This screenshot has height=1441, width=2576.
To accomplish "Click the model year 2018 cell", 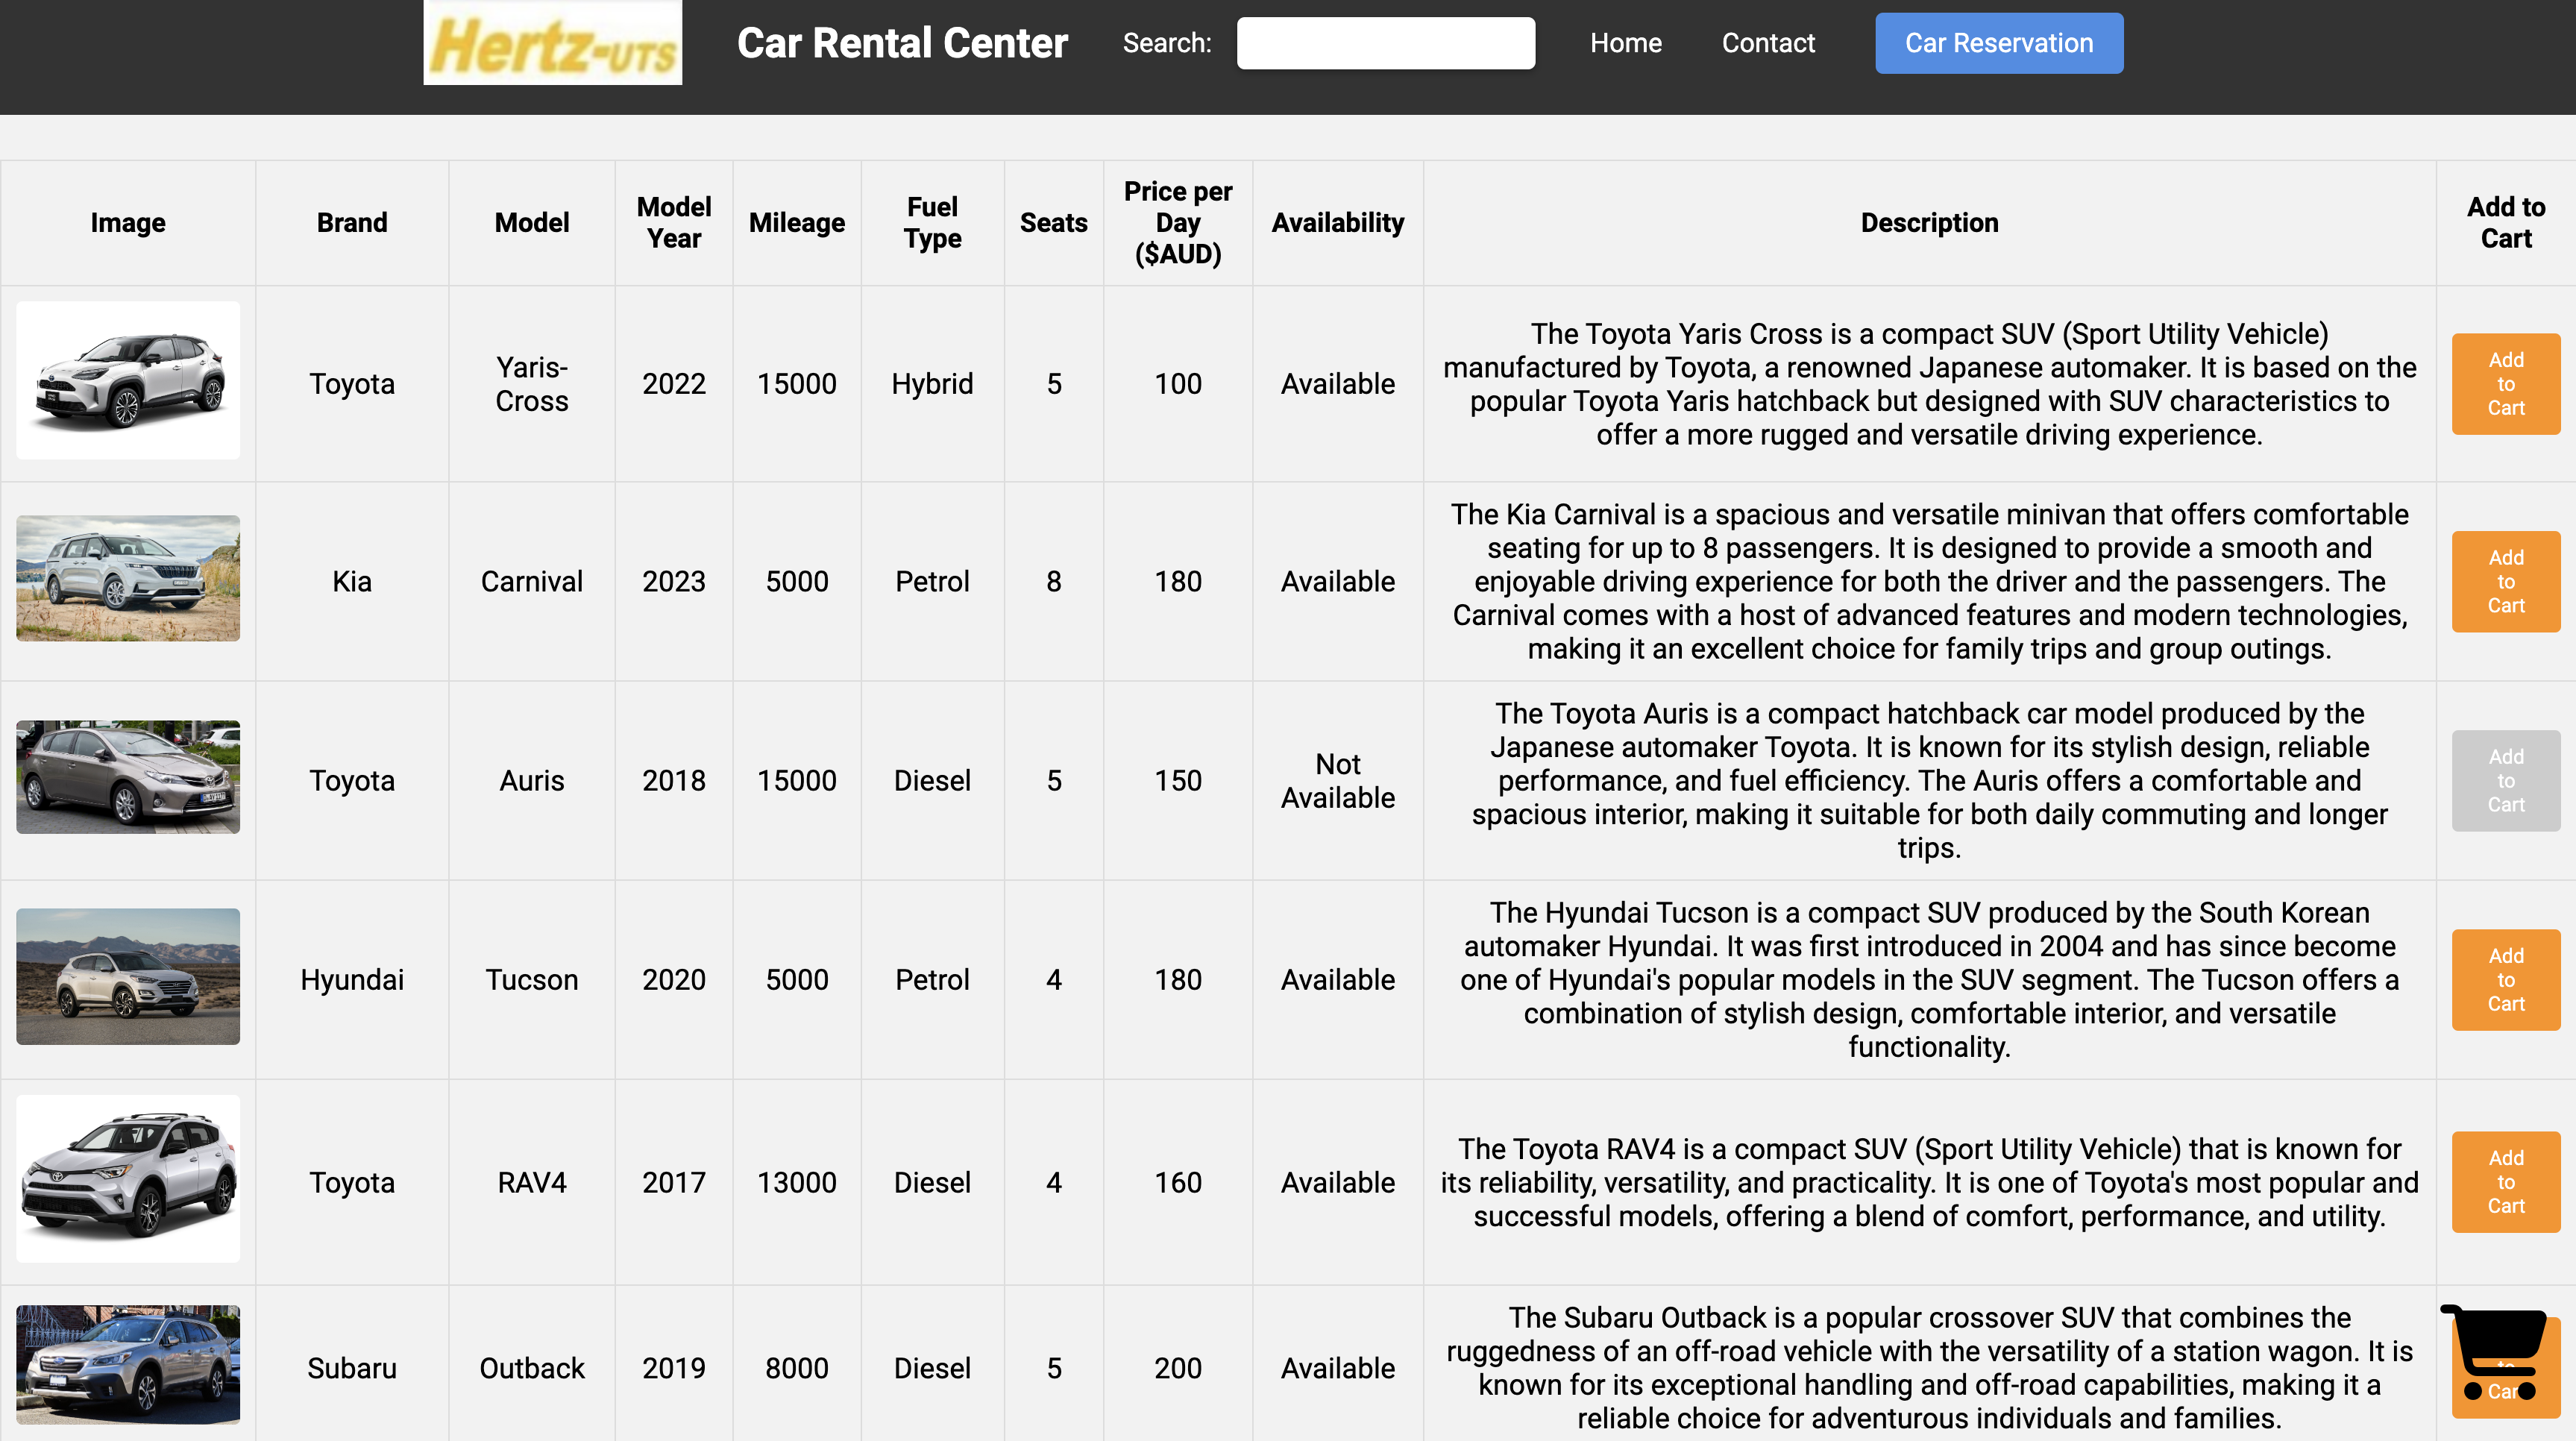I will (x=674, y=781).
